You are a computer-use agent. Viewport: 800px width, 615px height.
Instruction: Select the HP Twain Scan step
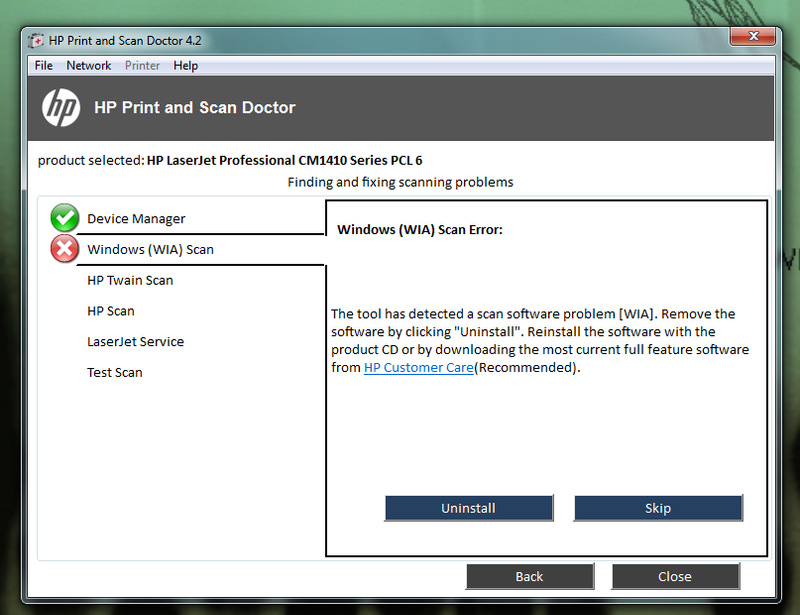coord(130,280)
